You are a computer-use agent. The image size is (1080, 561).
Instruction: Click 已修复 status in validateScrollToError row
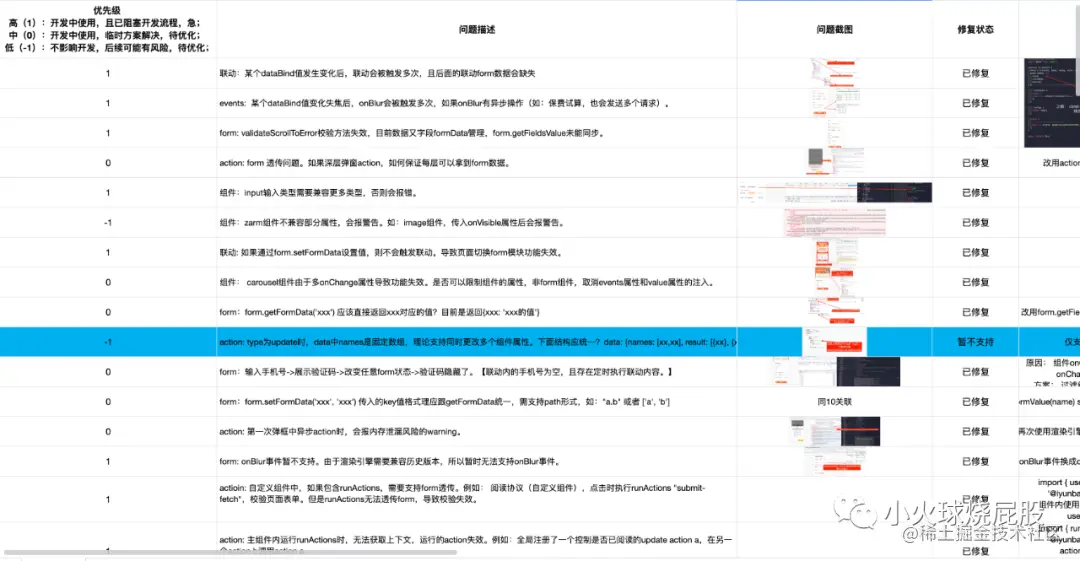[975, 133]
